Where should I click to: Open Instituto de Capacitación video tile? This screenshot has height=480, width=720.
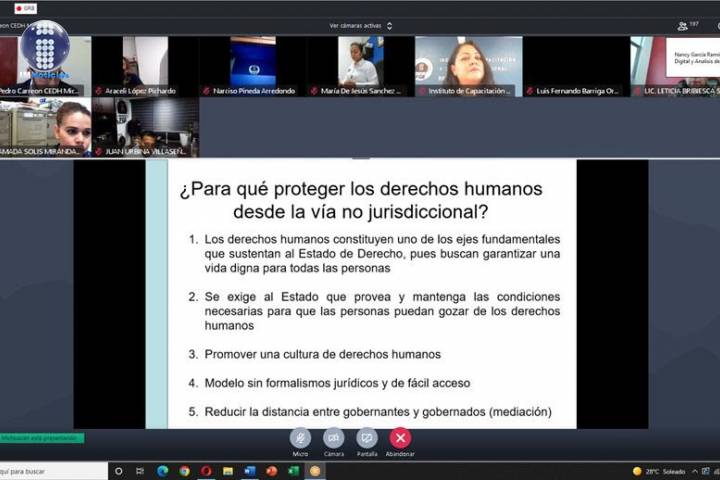468,66
